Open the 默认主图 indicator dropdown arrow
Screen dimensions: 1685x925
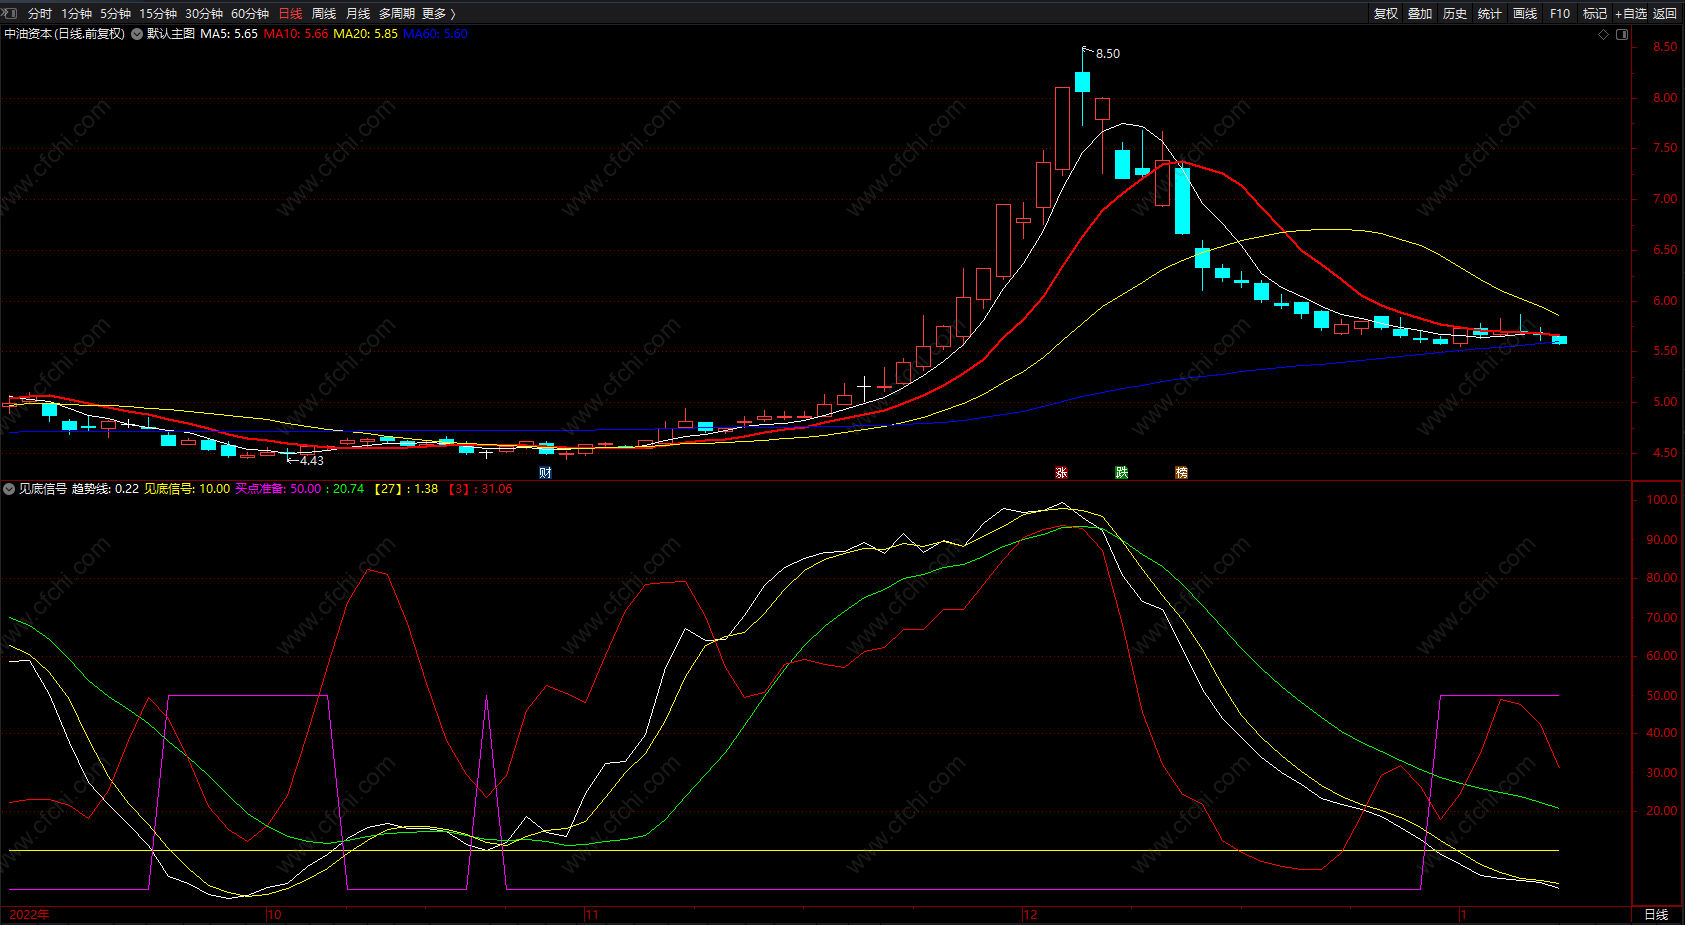[137, 34]
